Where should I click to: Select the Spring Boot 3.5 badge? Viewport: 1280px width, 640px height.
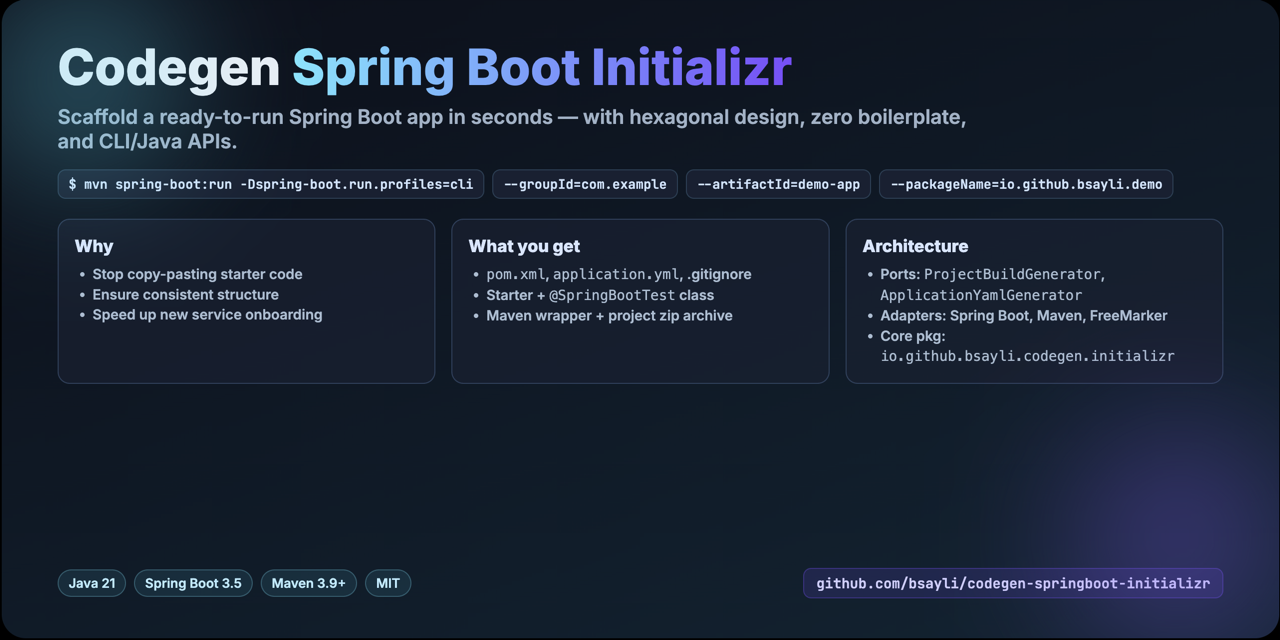[193, 583]
